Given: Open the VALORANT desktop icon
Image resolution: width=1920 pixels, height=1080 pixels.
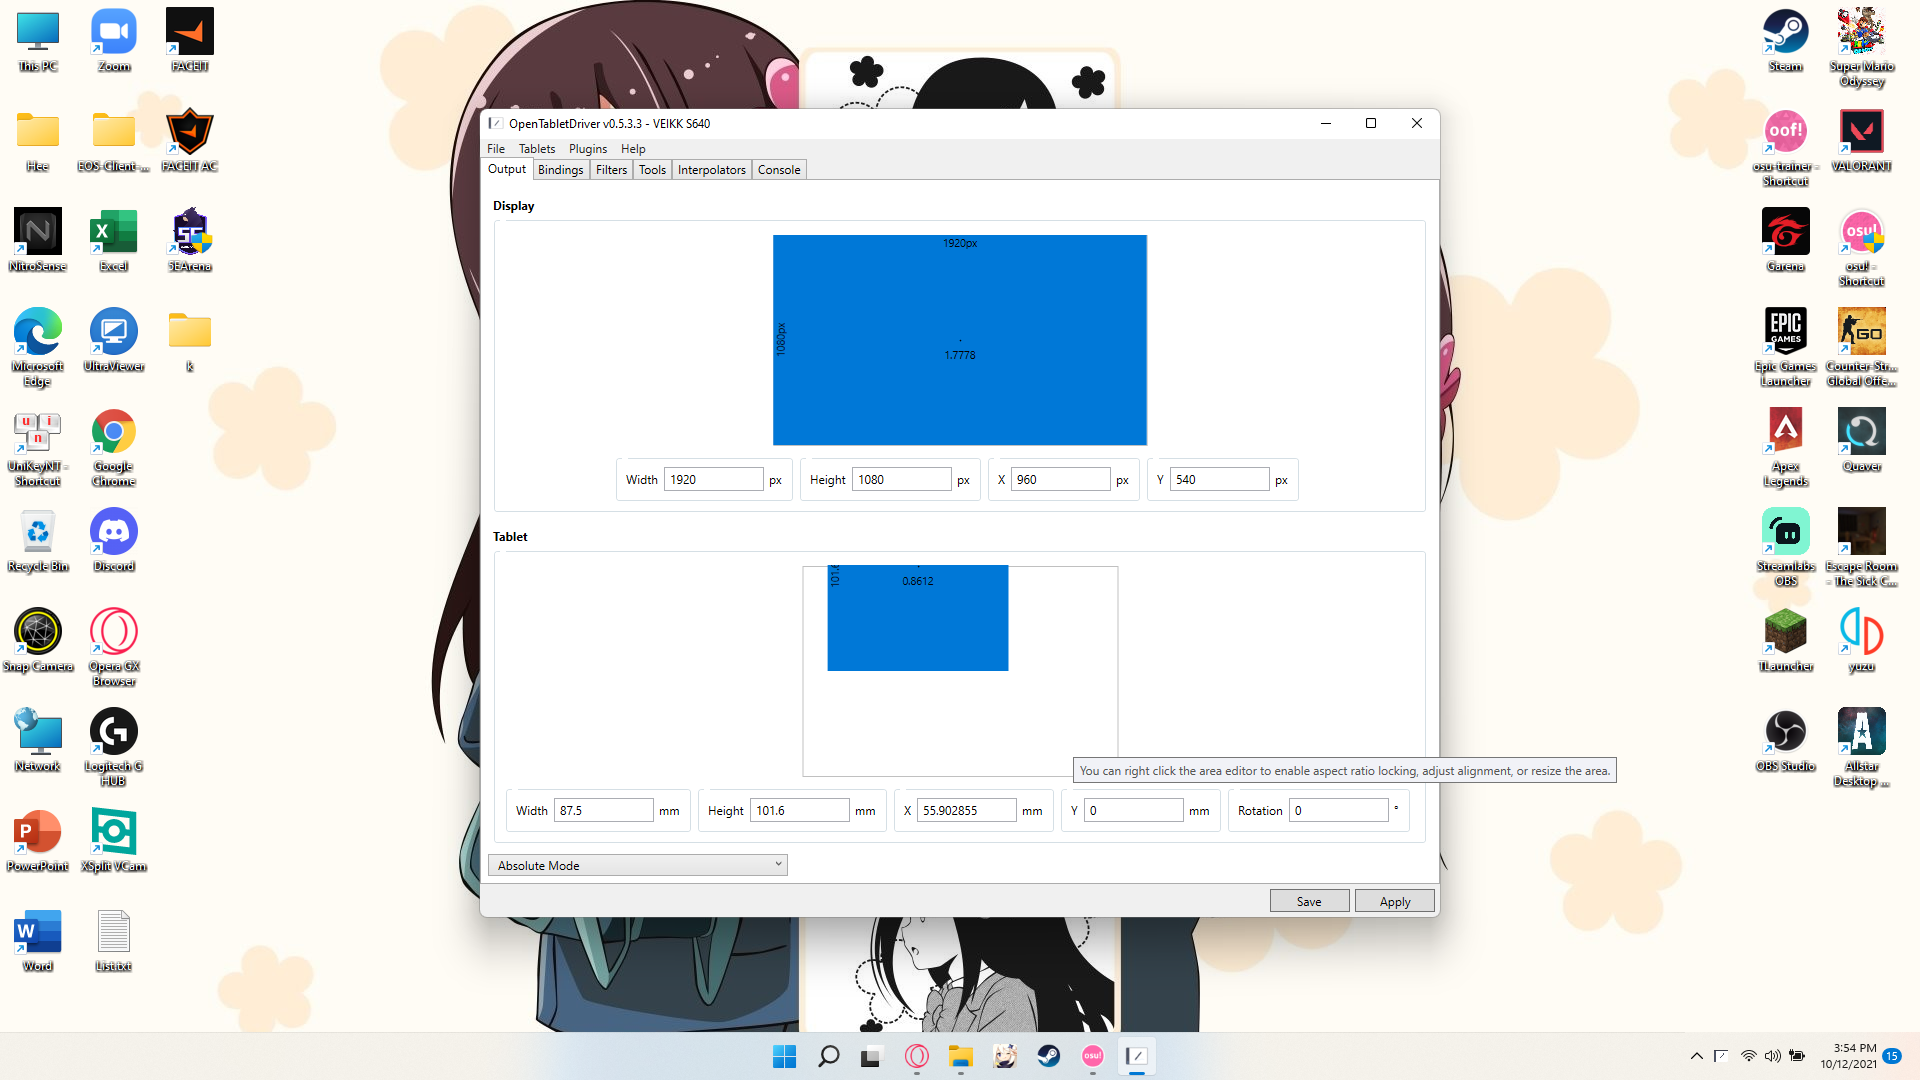Looking at the screenshot, I should [x=1861, y=141].
